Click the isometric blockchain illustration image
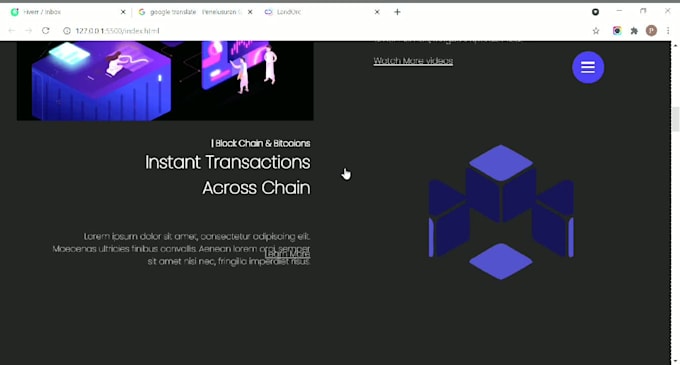This screenshot has height=365, width=680. (x=165, y=81)
